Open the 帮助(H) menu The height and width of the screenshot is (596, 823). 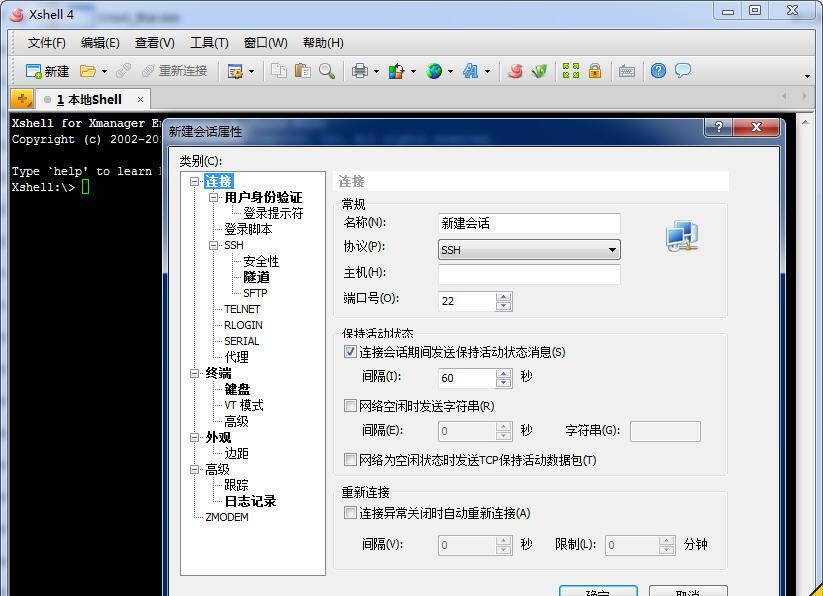(x=323, y=42)
